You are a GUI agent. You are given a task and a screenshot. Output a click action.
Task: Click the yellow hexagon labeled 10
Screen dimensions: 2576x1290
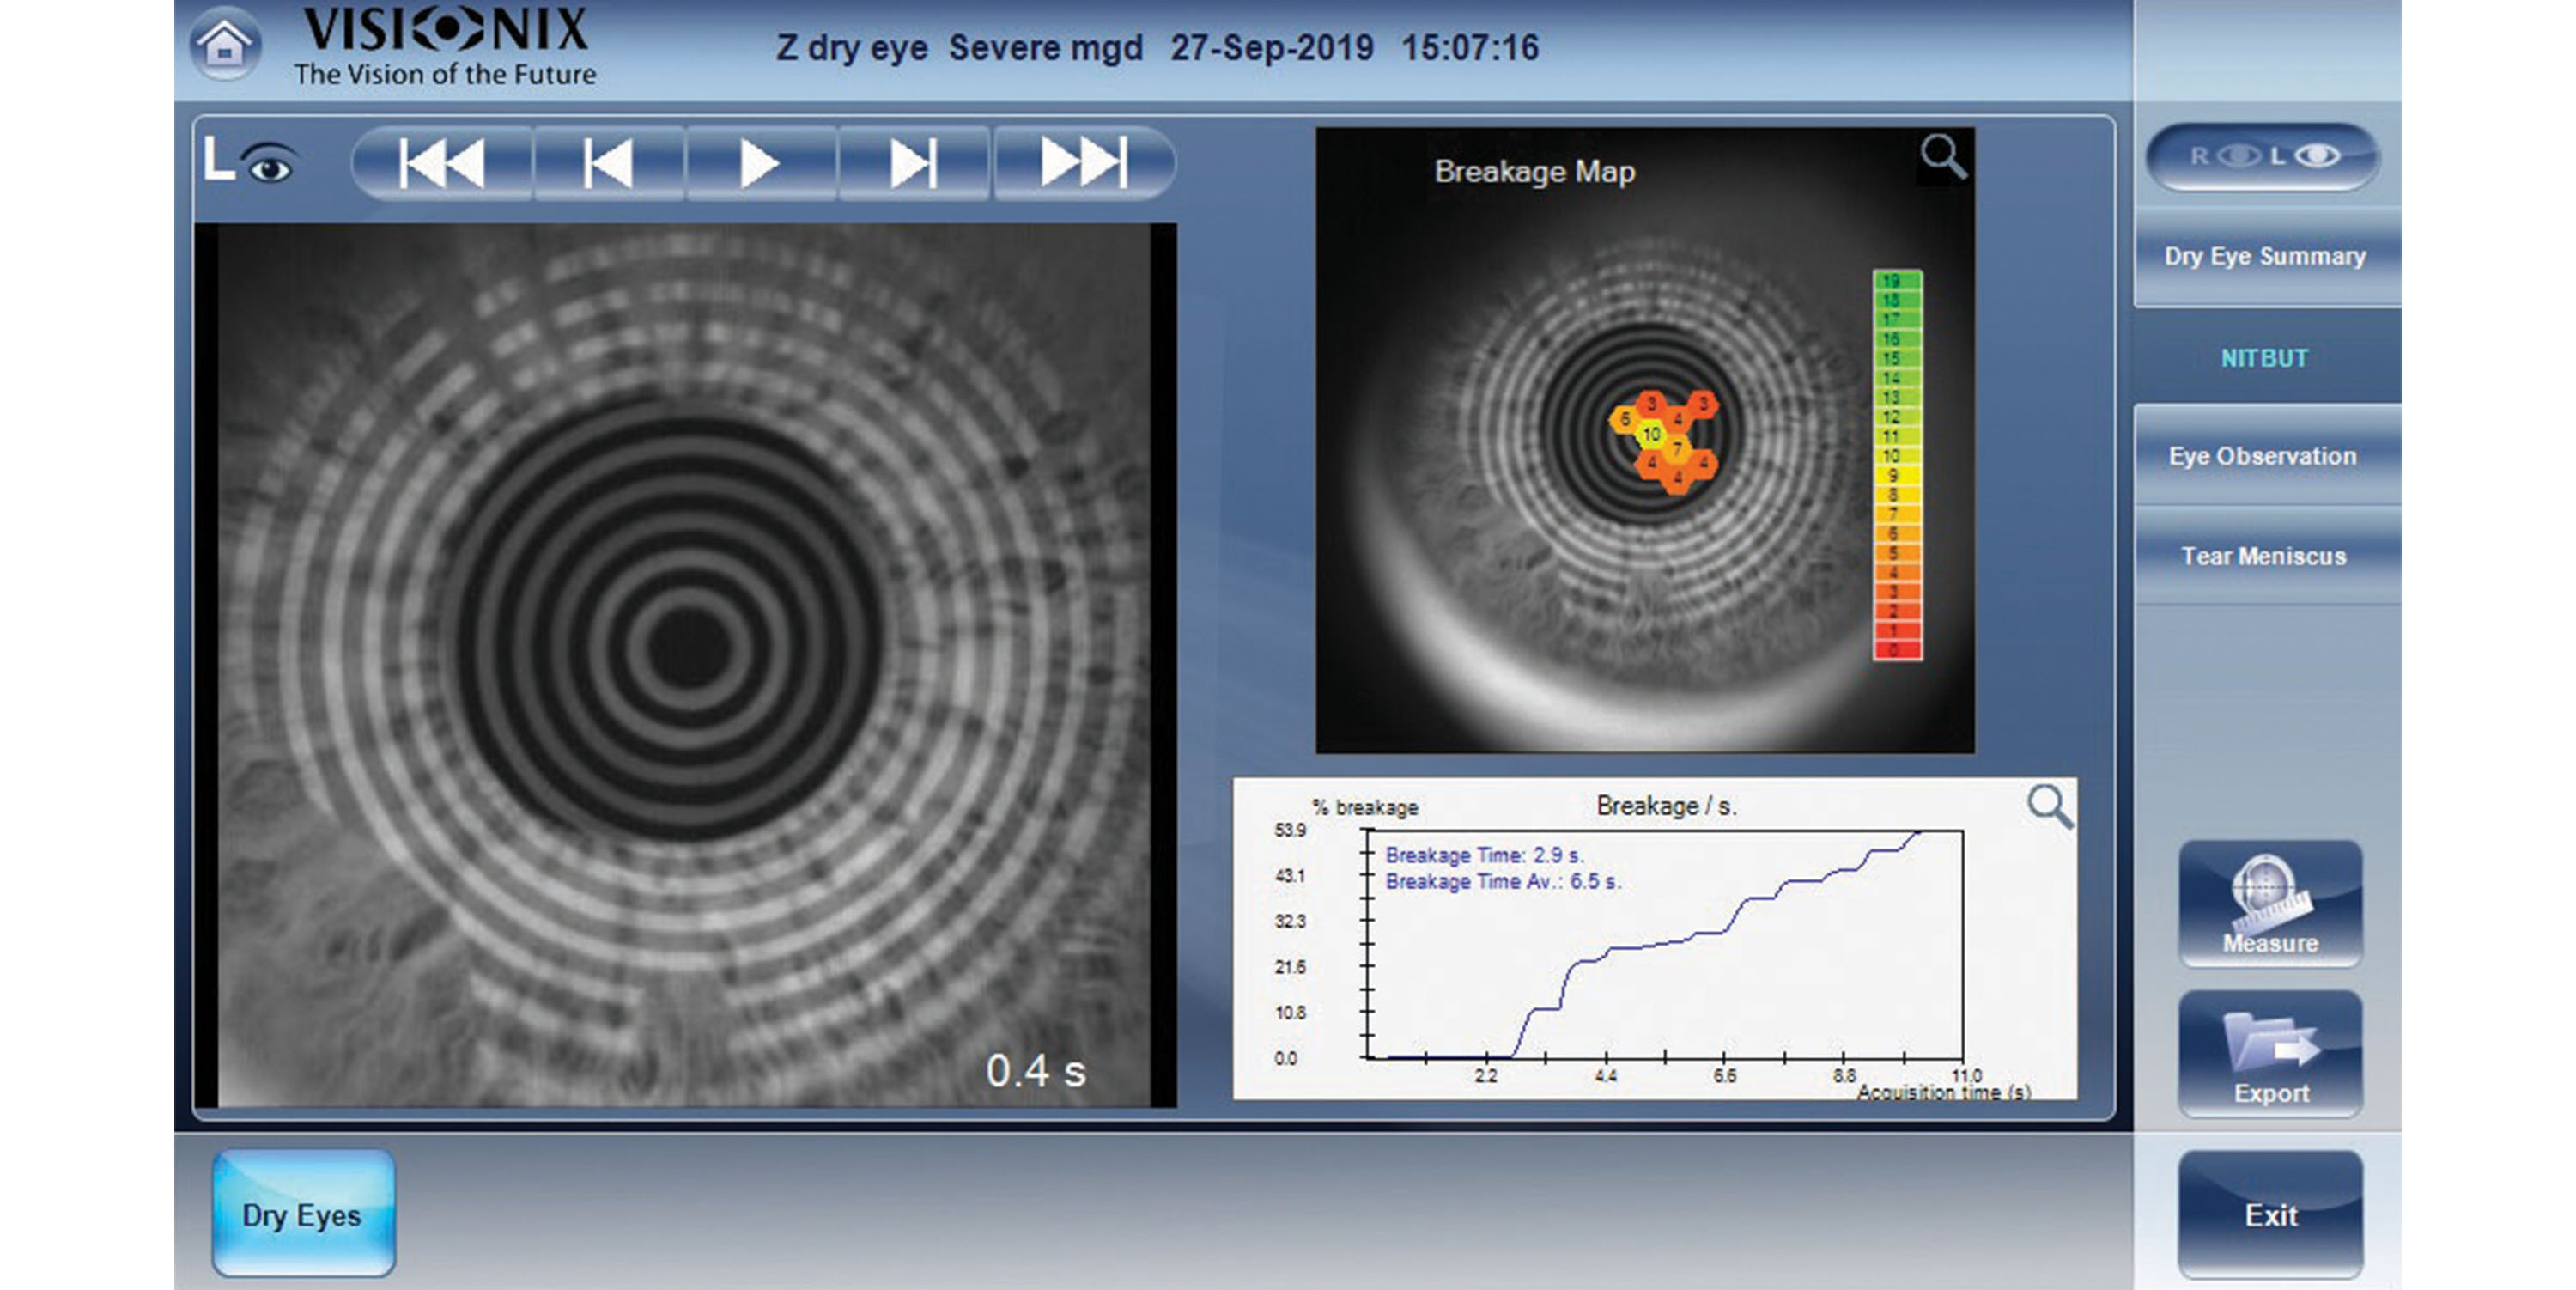1651,434
